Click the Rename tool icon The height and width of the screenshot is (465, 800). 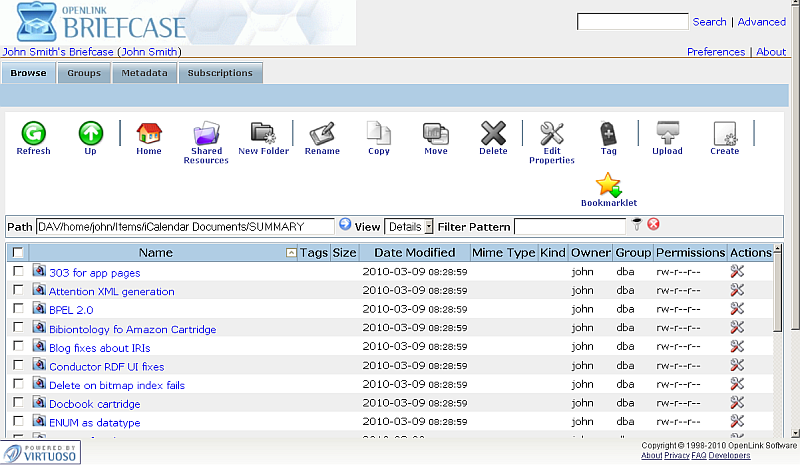321,133
